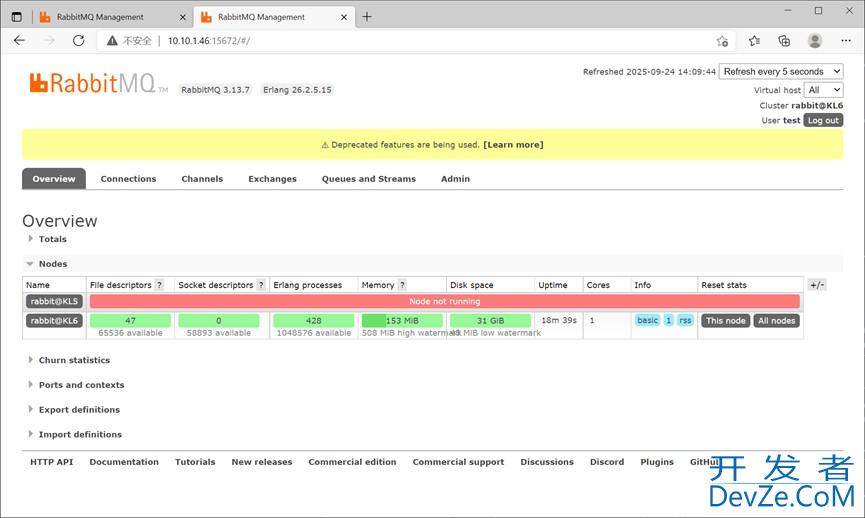
Task: Open the Learn more link
Action: pyautogui.click(x=513, y=145)
